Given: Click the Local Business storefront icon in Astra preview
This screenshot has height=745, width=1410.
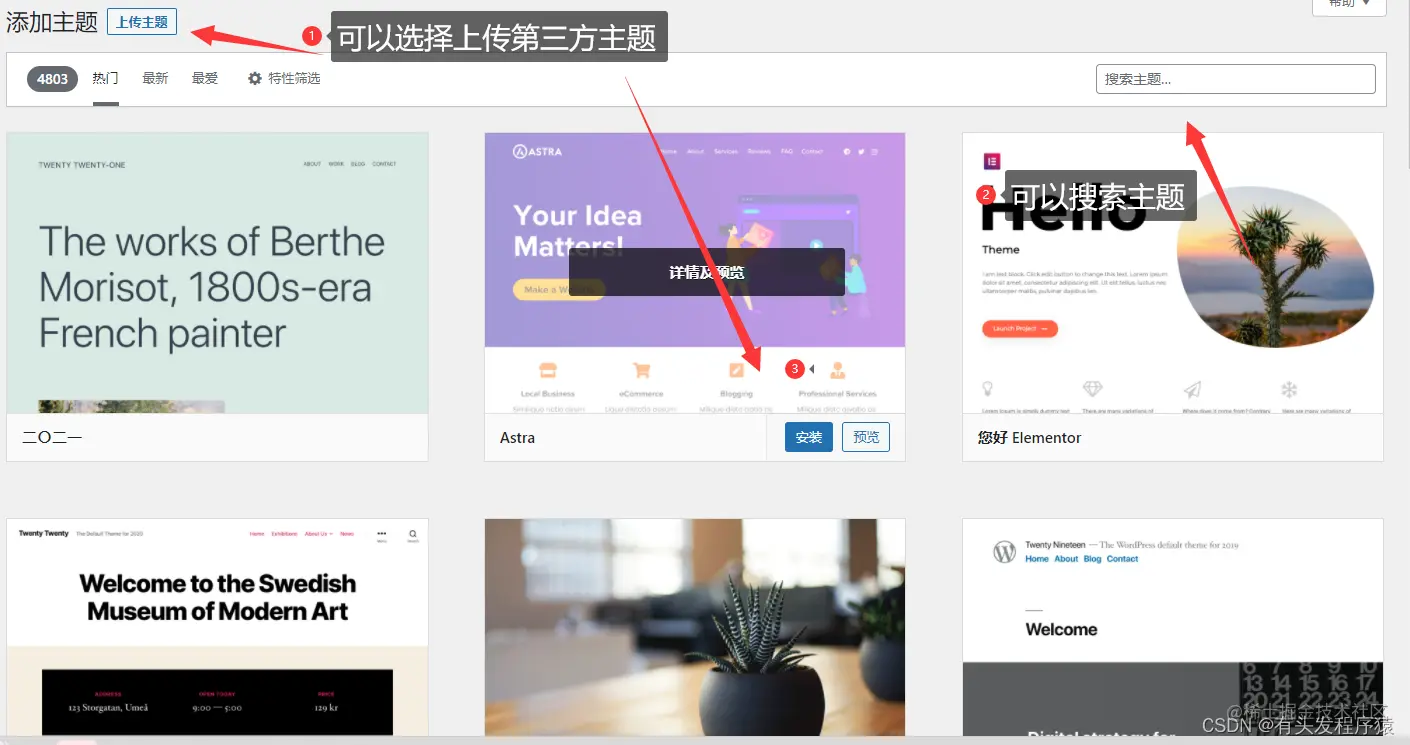Looking at the screenshot, I should pyautogui.click(x=547, y=371).
